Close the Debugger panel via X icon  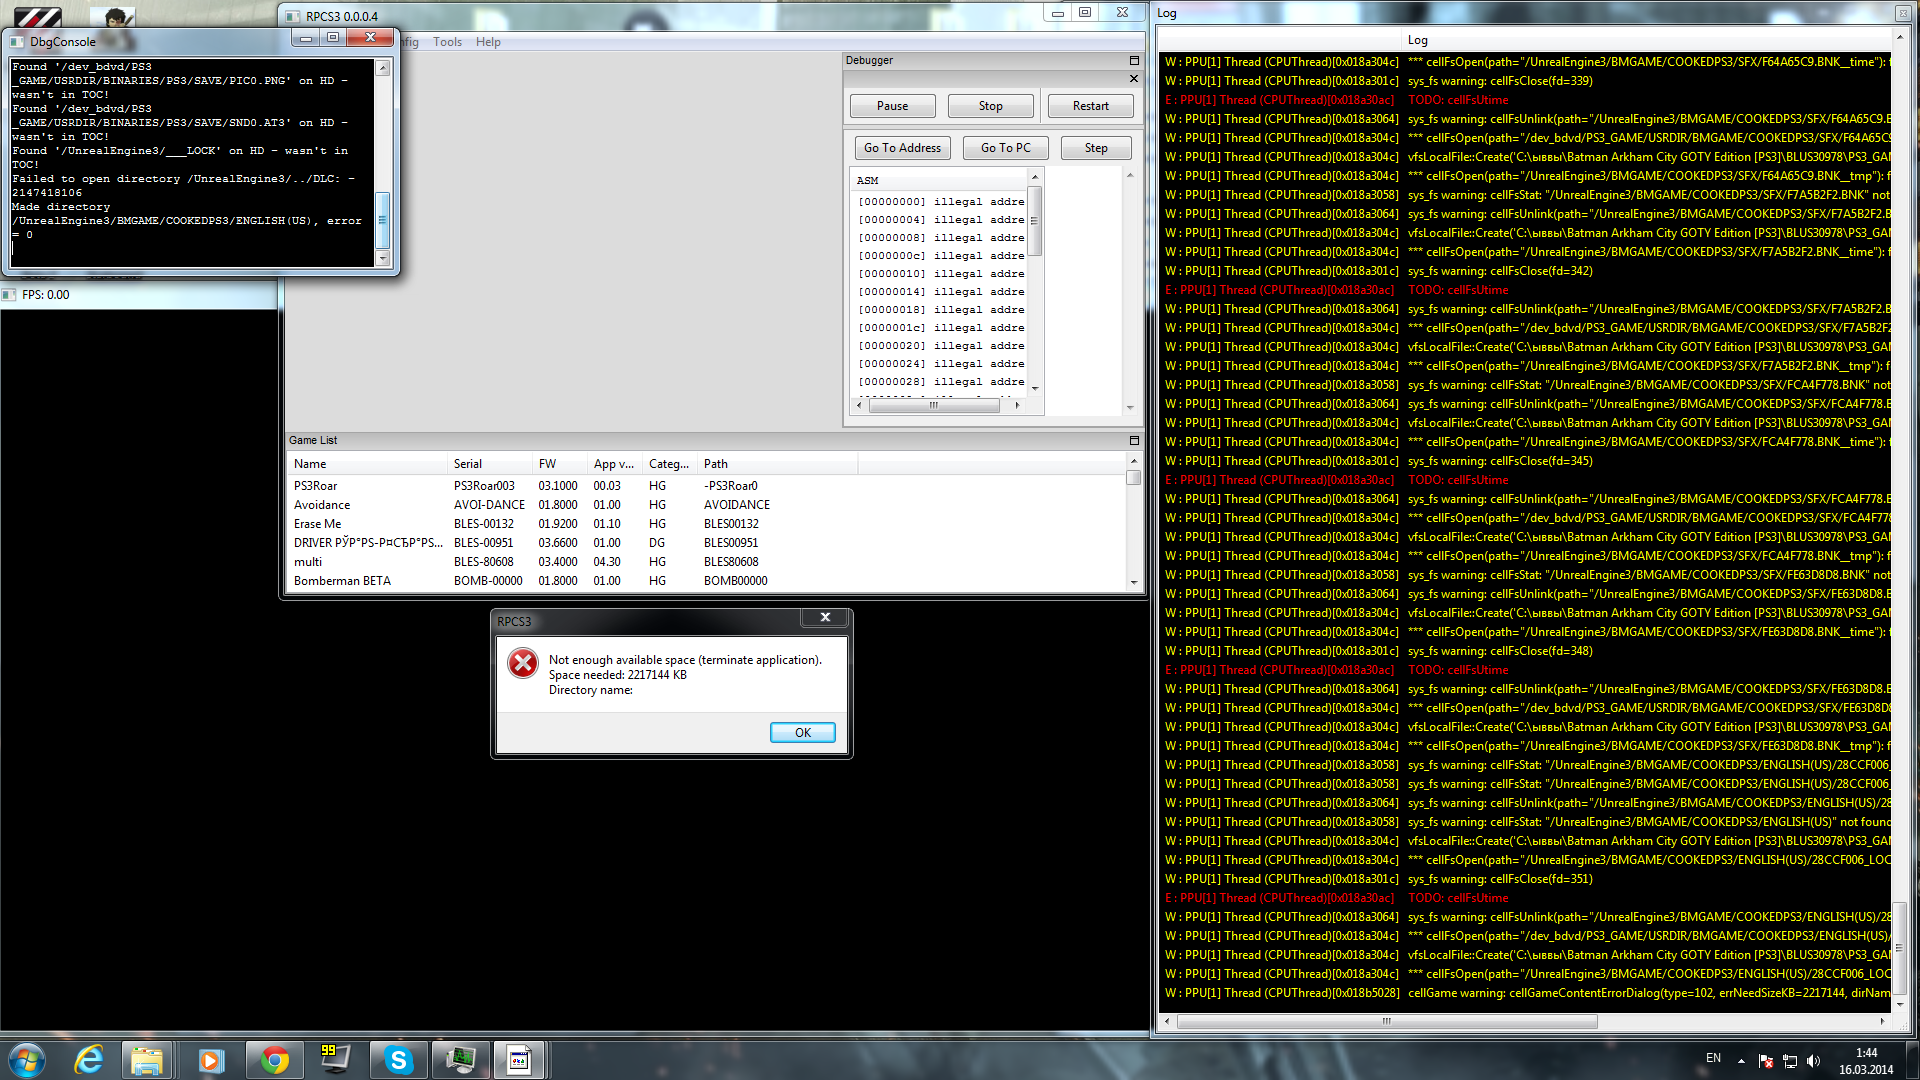coord(1133,79)
